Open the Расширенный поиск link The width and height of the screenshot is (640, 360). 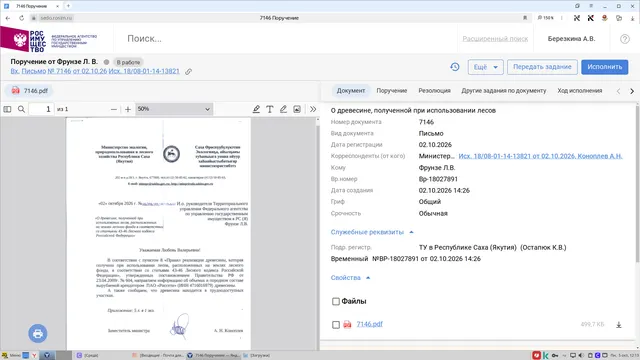[495, 39]
